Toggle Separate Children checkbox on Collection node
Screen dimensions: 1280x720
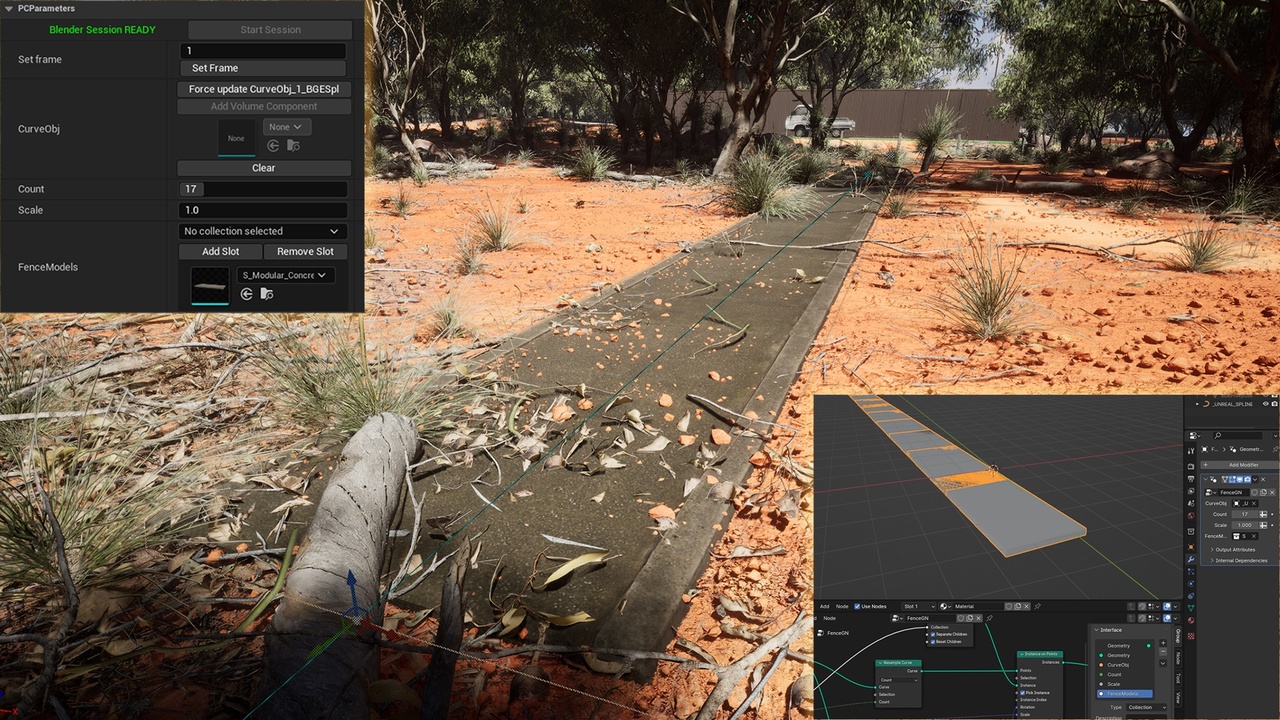tap(933, 634)
